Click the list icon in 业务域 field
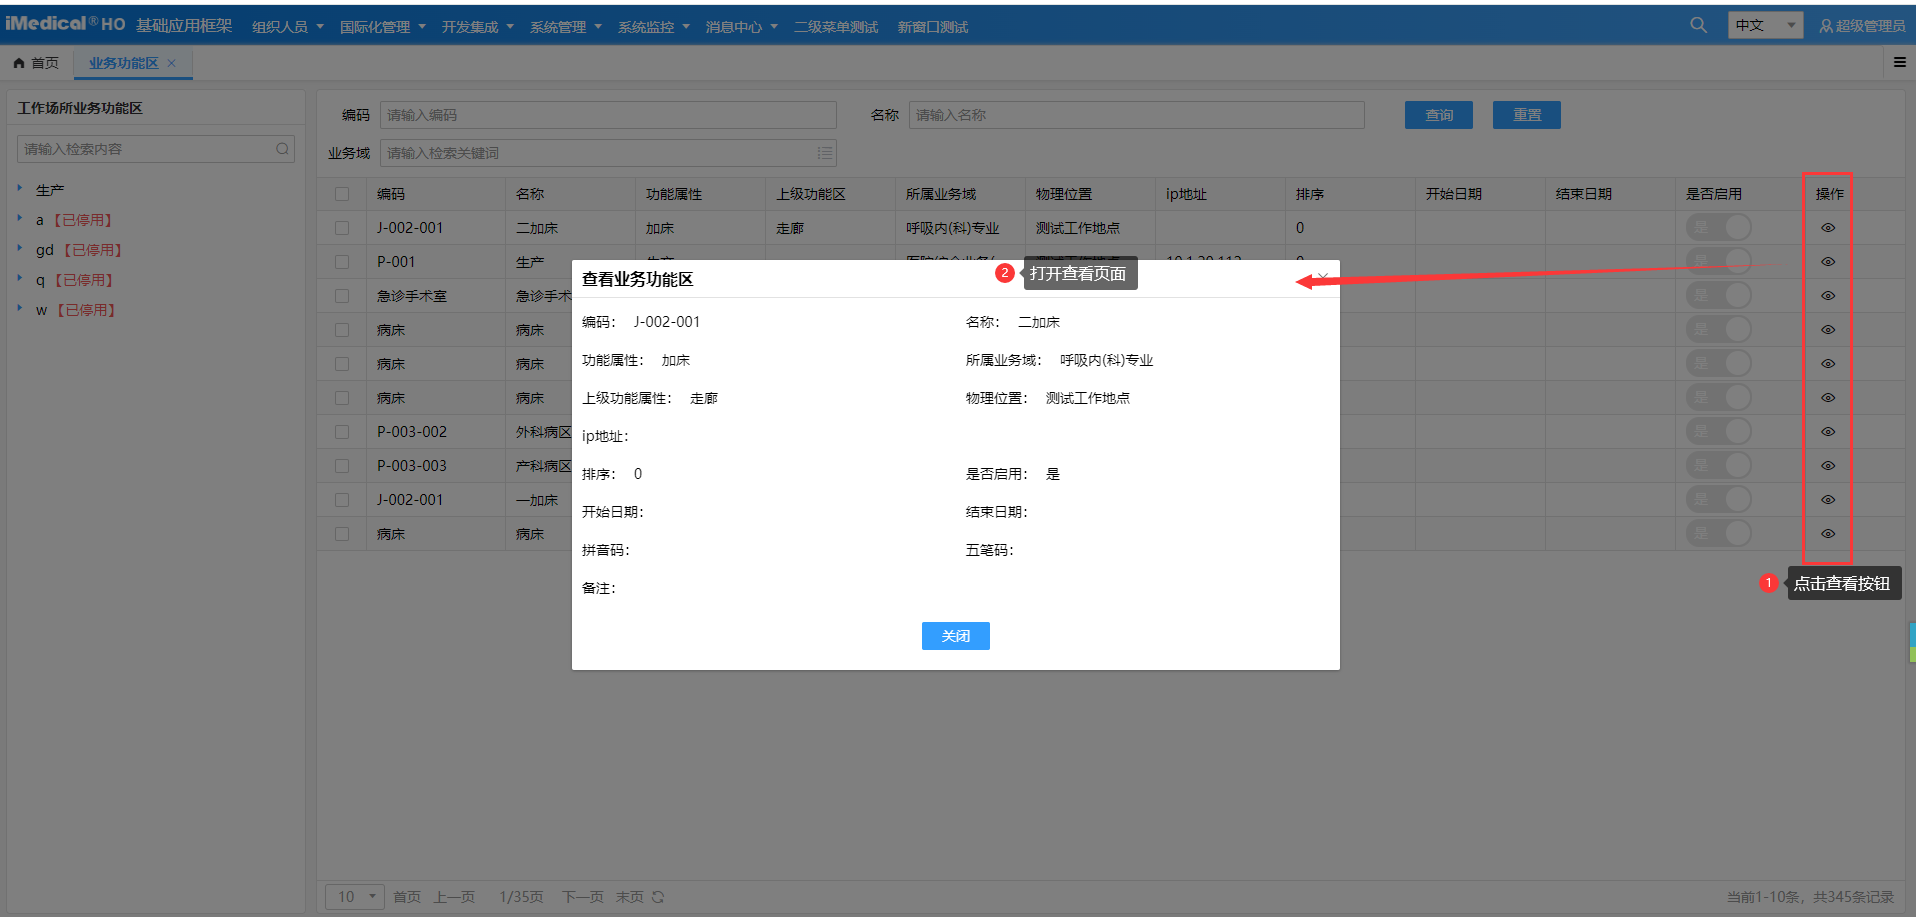This screenshot has height=917, width=1916. click(824, 153)
